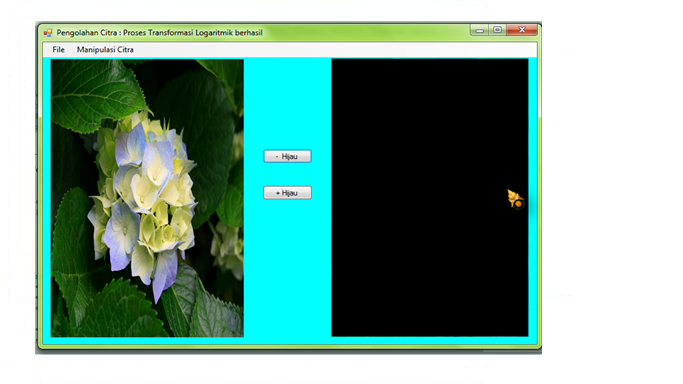683x384 pixels.
Task: Select the hydrangea flower source image
Action: click(147, 198)
